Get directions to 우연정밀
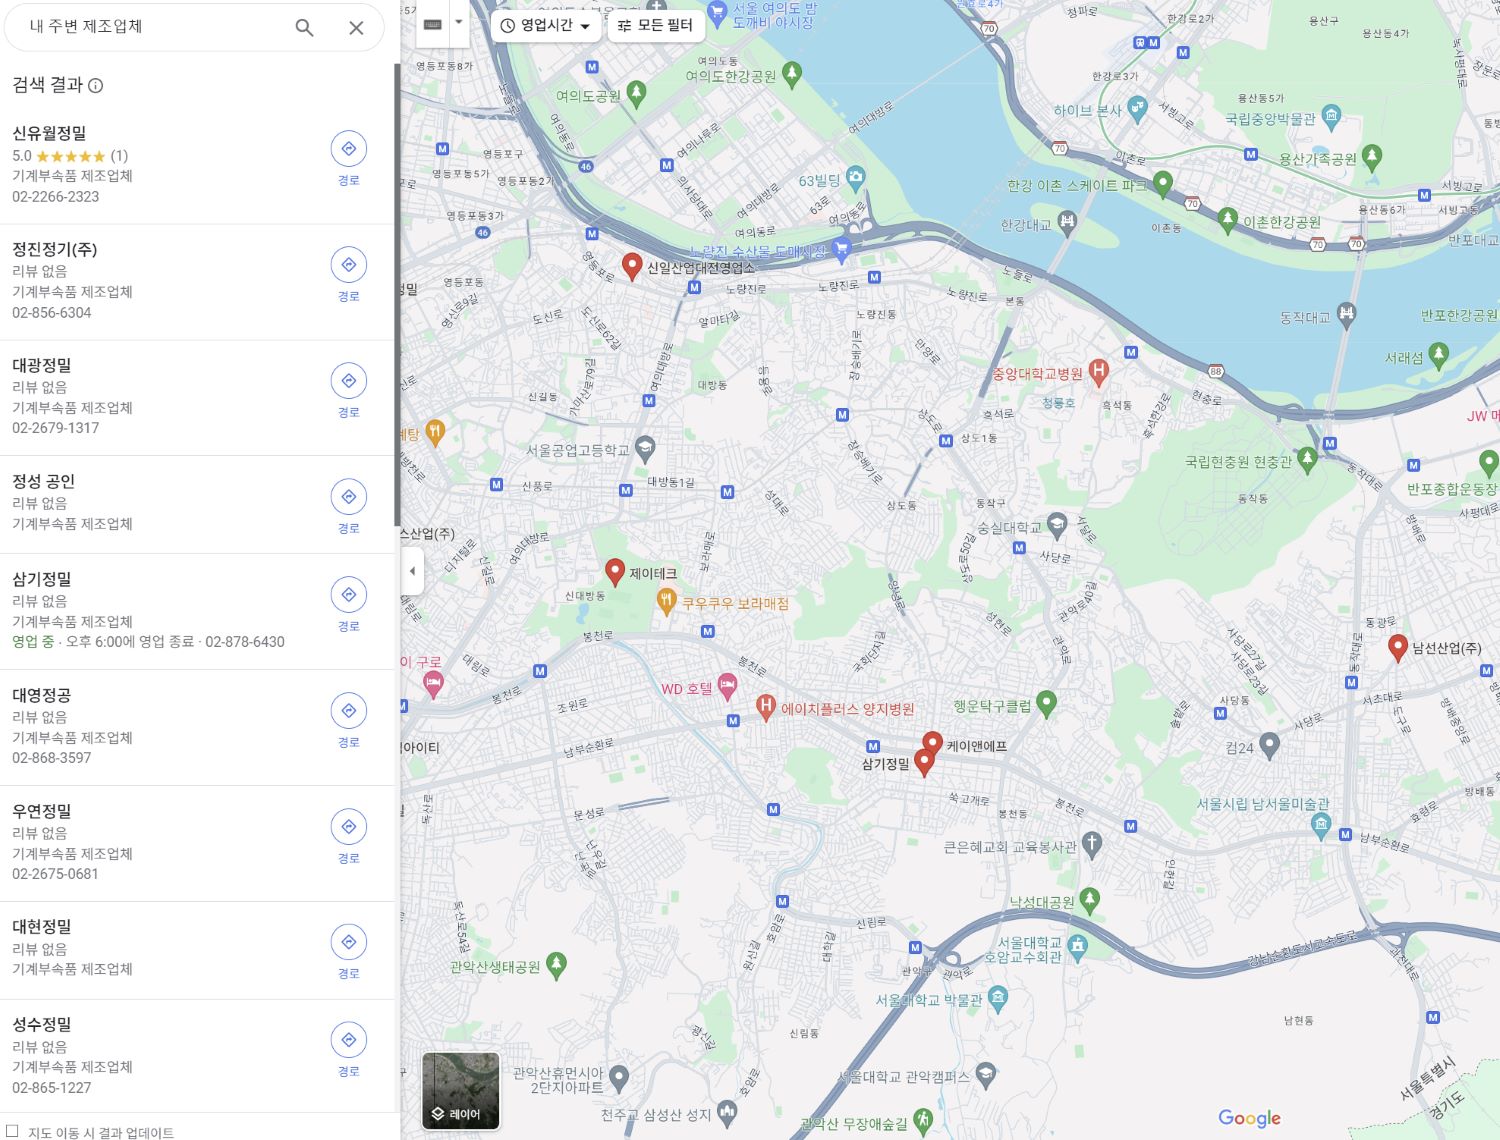1500x1140 pixels. point(349,827)
